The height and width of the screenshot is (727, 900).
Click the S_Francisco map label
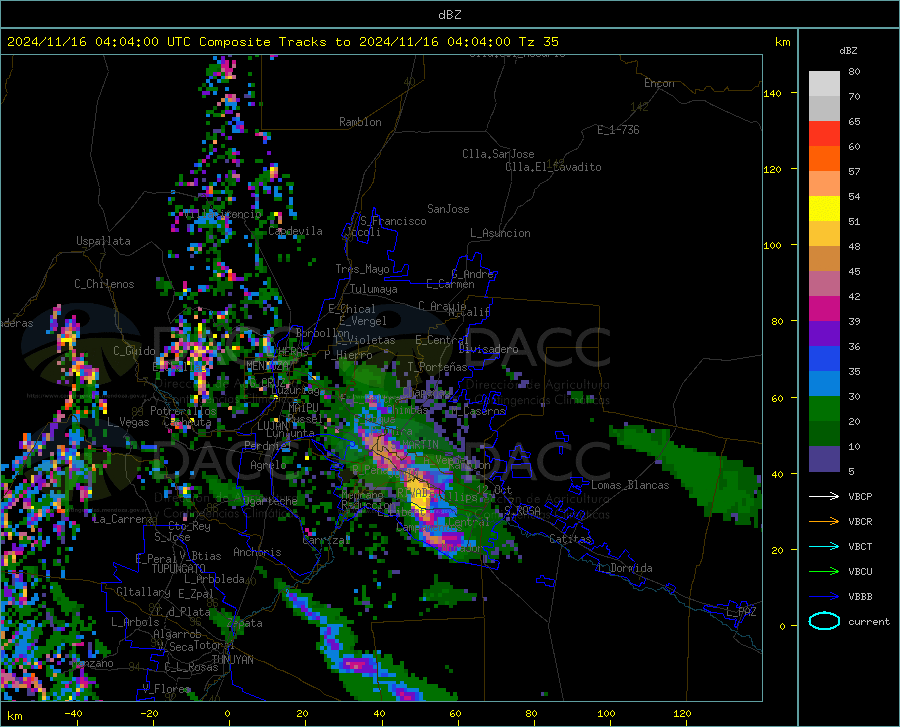(393, 221)
